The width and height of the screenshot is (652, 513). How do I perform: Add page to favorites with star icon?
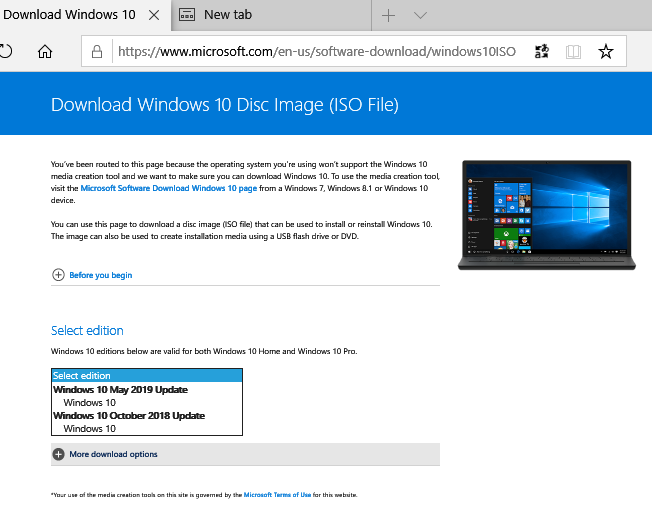[x=605, y=52]
